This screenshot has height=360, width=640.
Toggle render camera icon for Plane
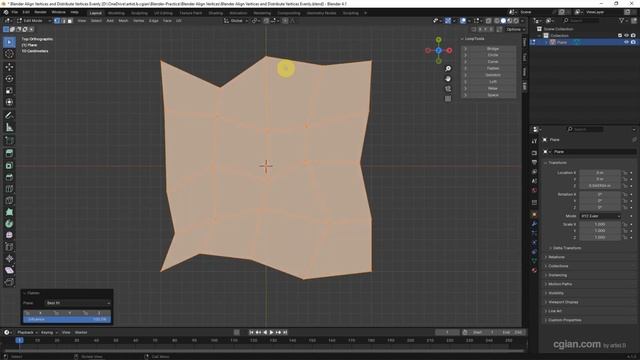click(x=633, y=42)
